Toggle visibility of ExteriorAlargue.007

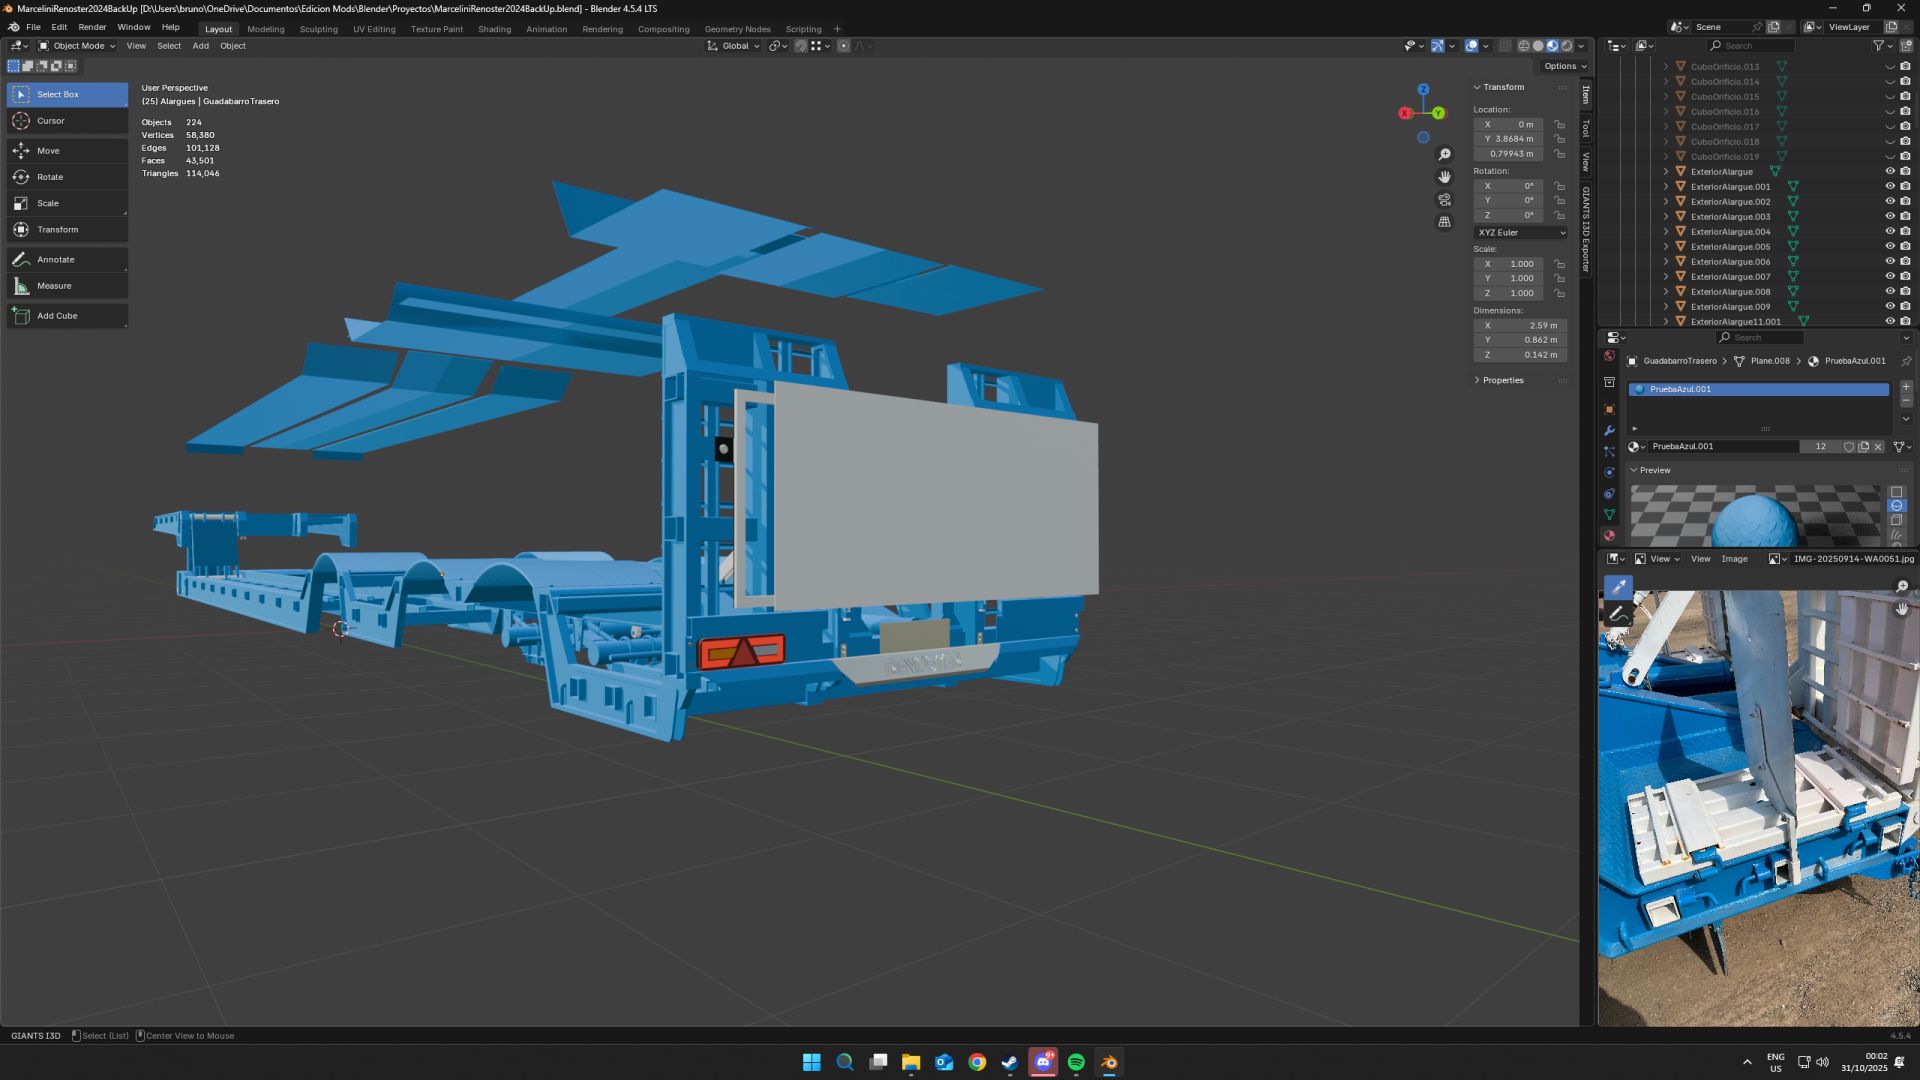pos(1890,276)
